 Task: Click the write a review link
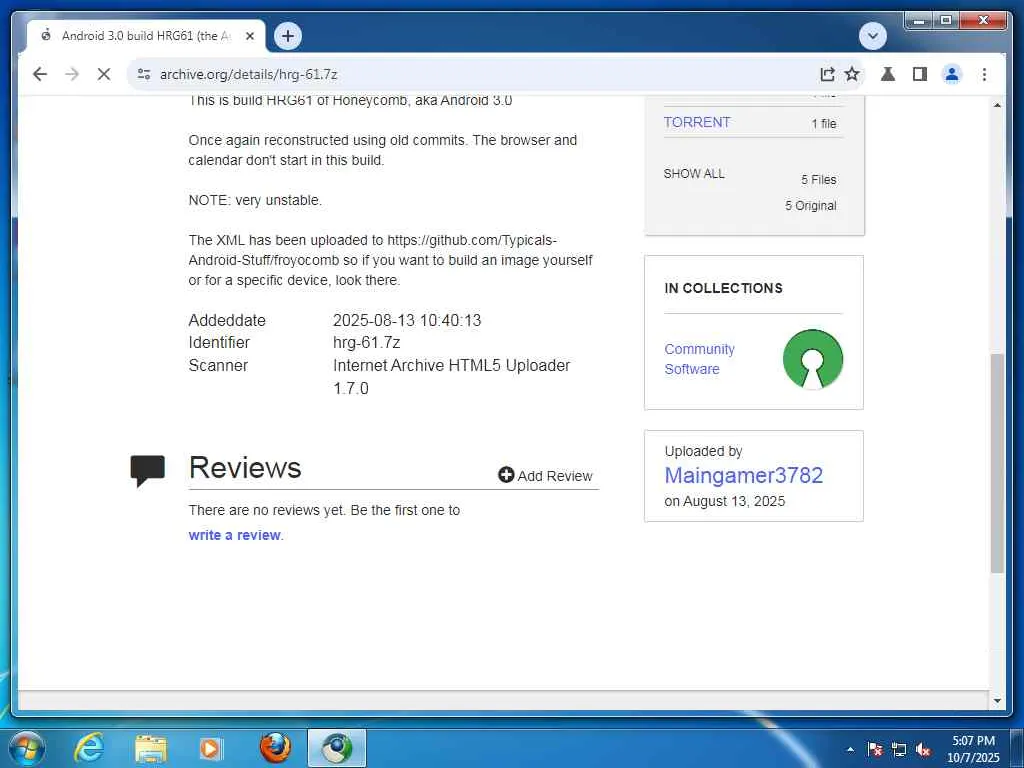click(x=234, y=535)
